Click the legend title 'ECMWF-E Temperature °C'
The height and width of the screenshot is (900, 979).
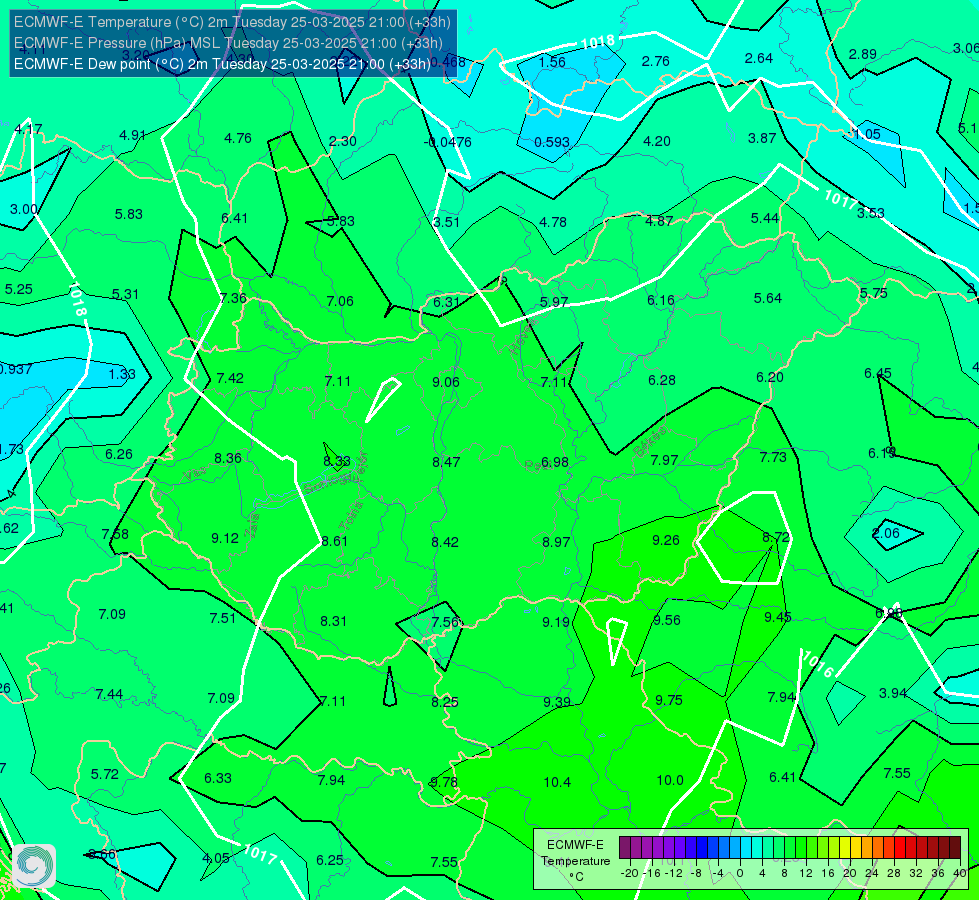[x=576, y=861]
